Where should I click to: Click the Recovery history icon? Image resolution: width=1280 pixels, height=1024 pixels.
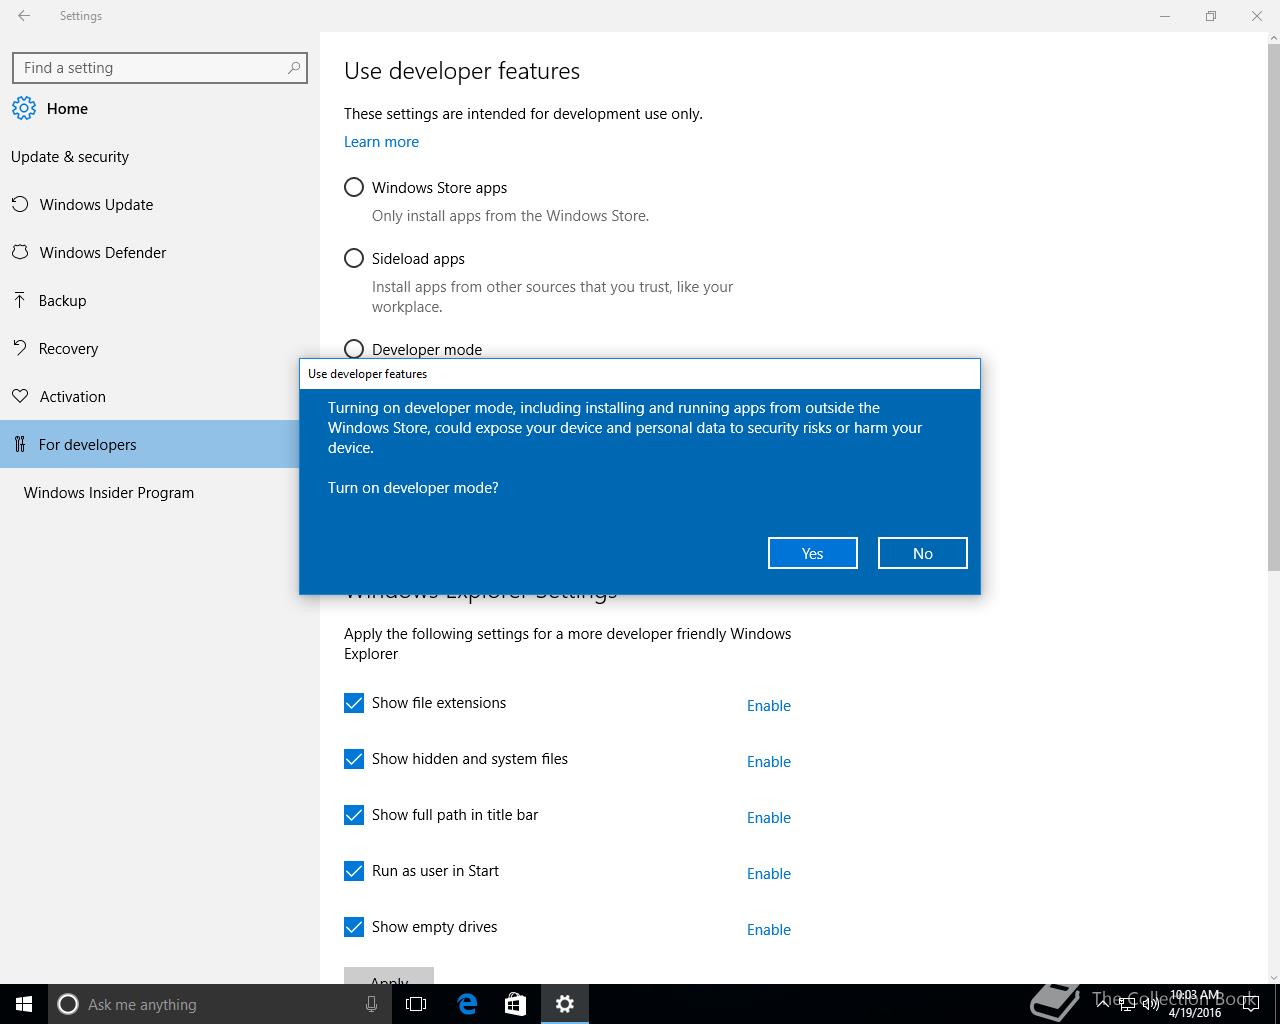click(x=19, y=348)
